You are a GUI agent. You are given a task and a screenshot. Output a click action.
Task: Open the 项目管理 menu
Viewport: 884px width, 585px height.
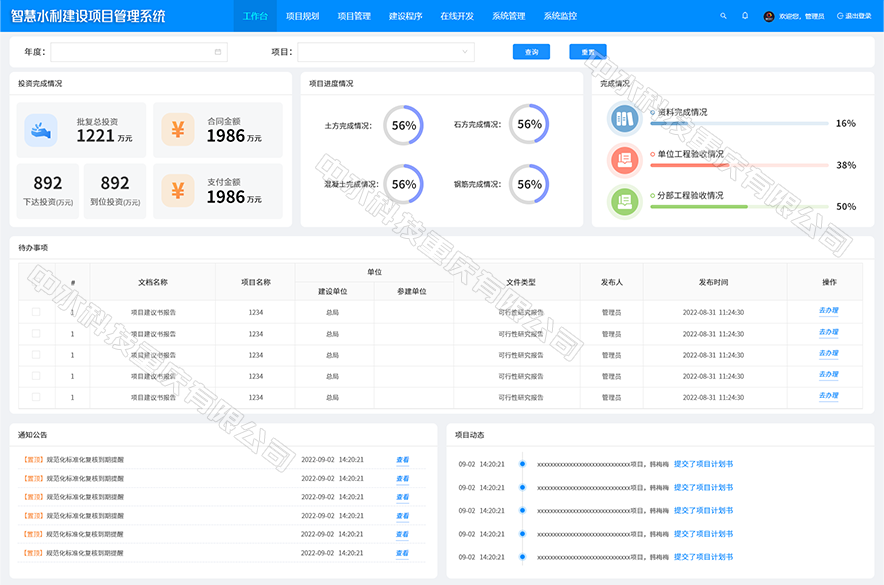[x=354, y=16]
